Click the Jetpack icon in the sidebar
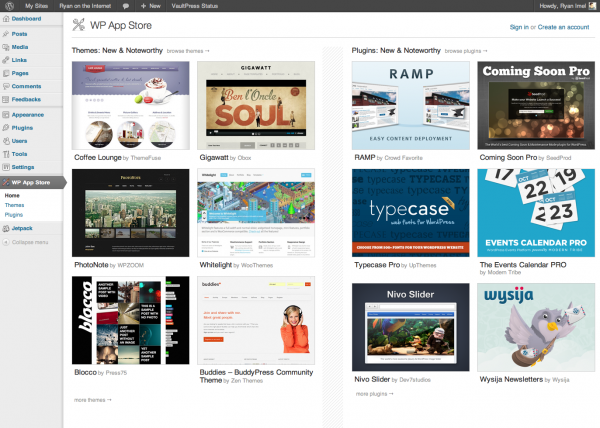600x428 pixels. [x=7, y=229]
